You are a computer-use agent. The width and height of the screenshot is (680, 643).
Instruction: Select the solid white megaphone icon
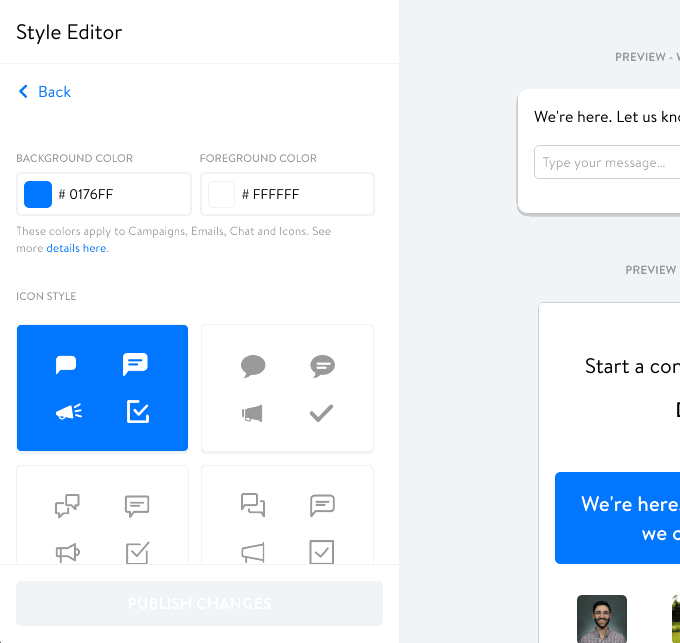pyautogui.click(x=69, y=412)
